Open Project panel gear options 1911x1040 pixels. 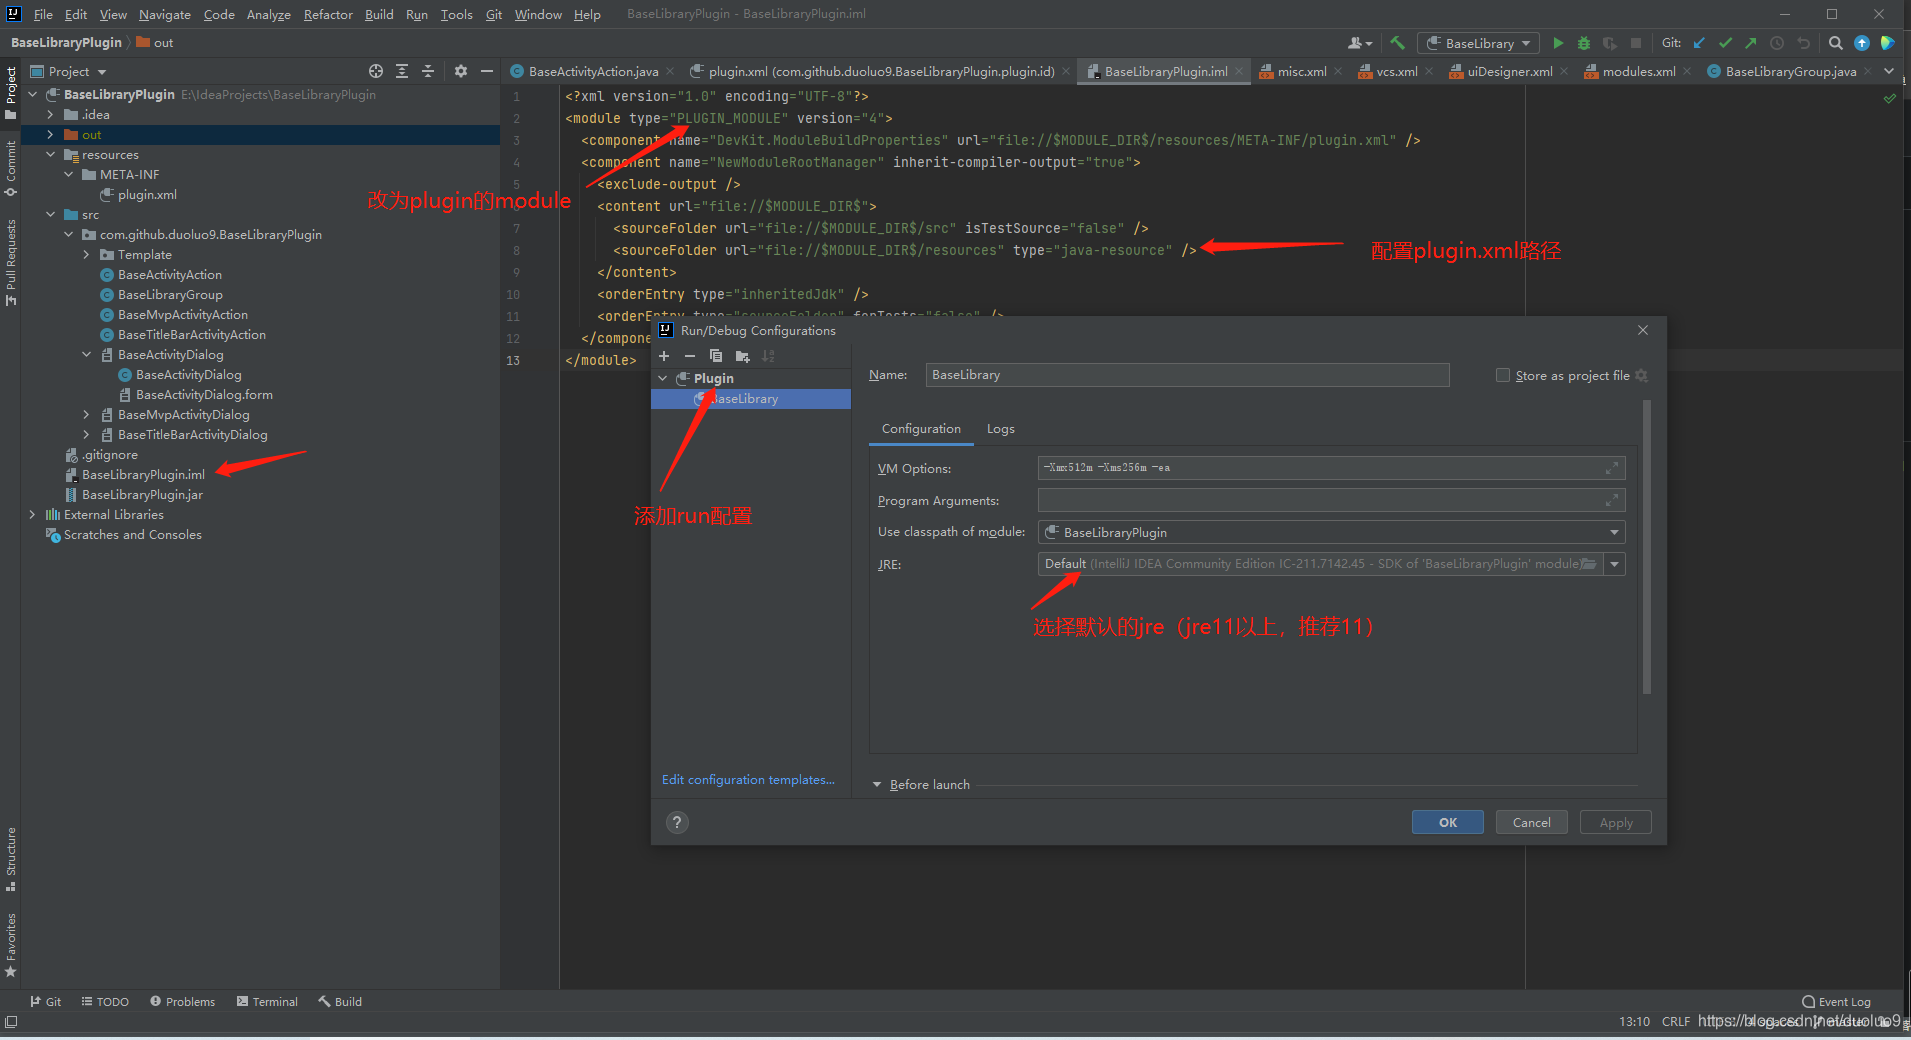(461, 71)
